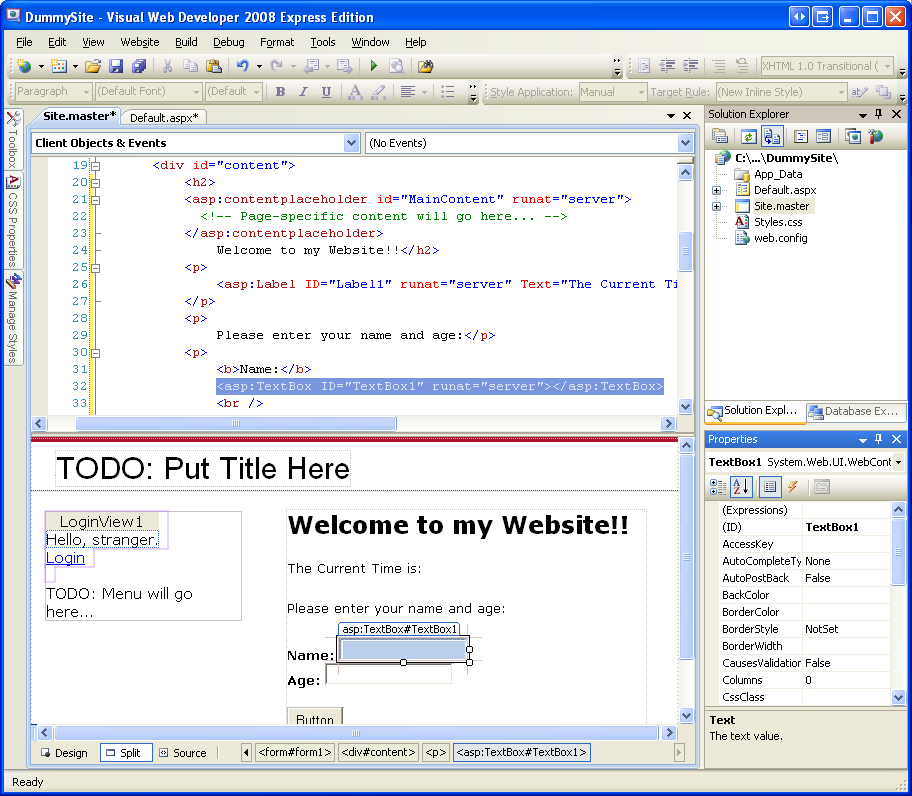Click Categorized view icon in Properties

(718, 487)
